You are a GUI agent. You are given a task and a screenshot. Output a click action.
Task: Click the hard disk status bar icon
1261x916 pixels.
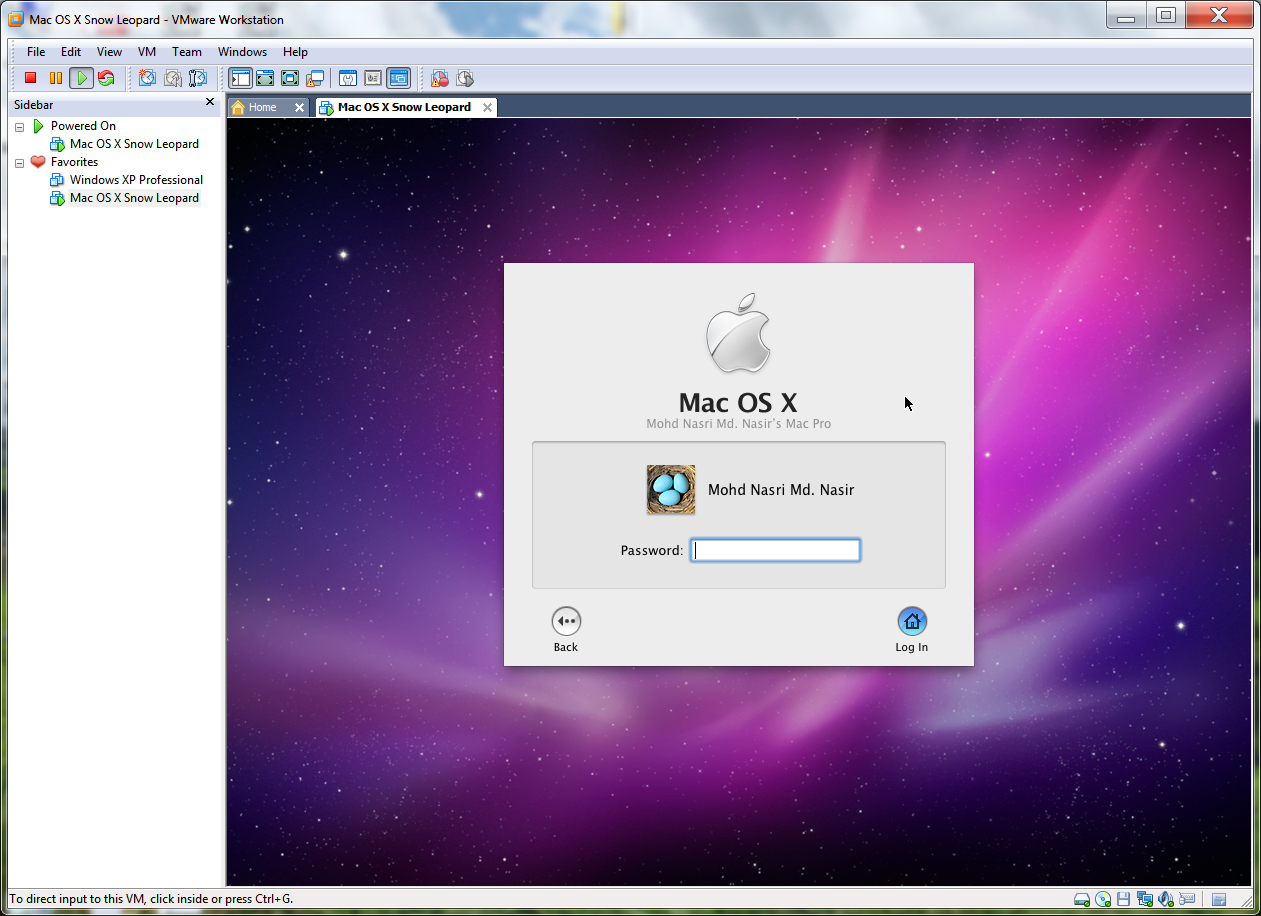(x=1082, y=899)
